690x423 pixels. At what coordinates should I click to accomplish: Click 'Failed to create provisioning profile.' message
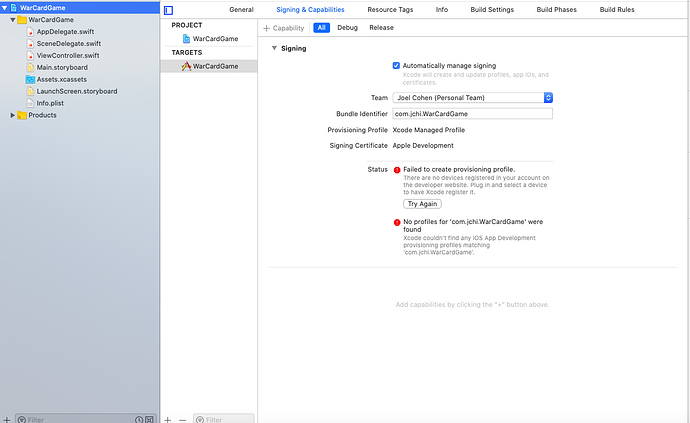click(459, 169)
